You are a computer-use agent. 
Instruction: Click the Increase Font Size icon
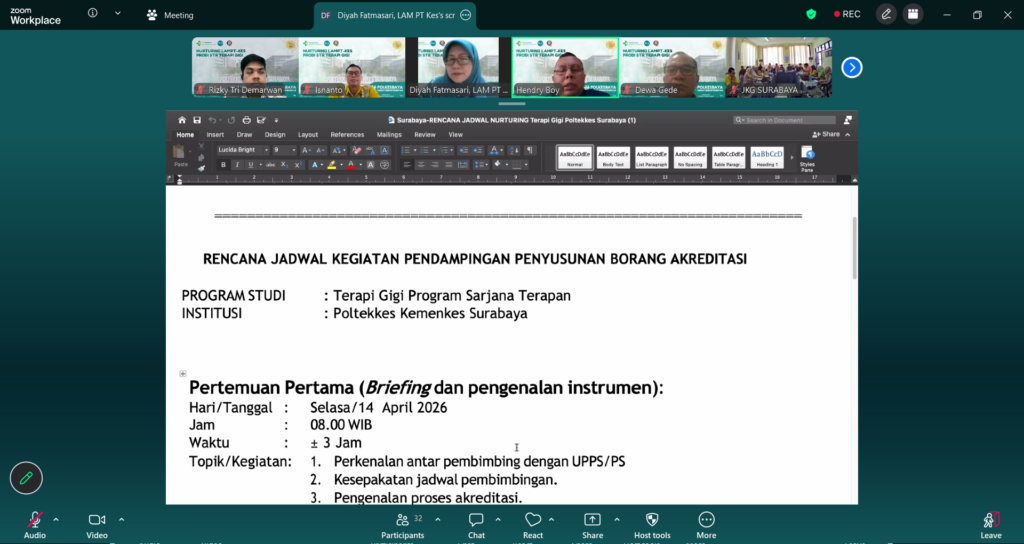tap(306, 150)
